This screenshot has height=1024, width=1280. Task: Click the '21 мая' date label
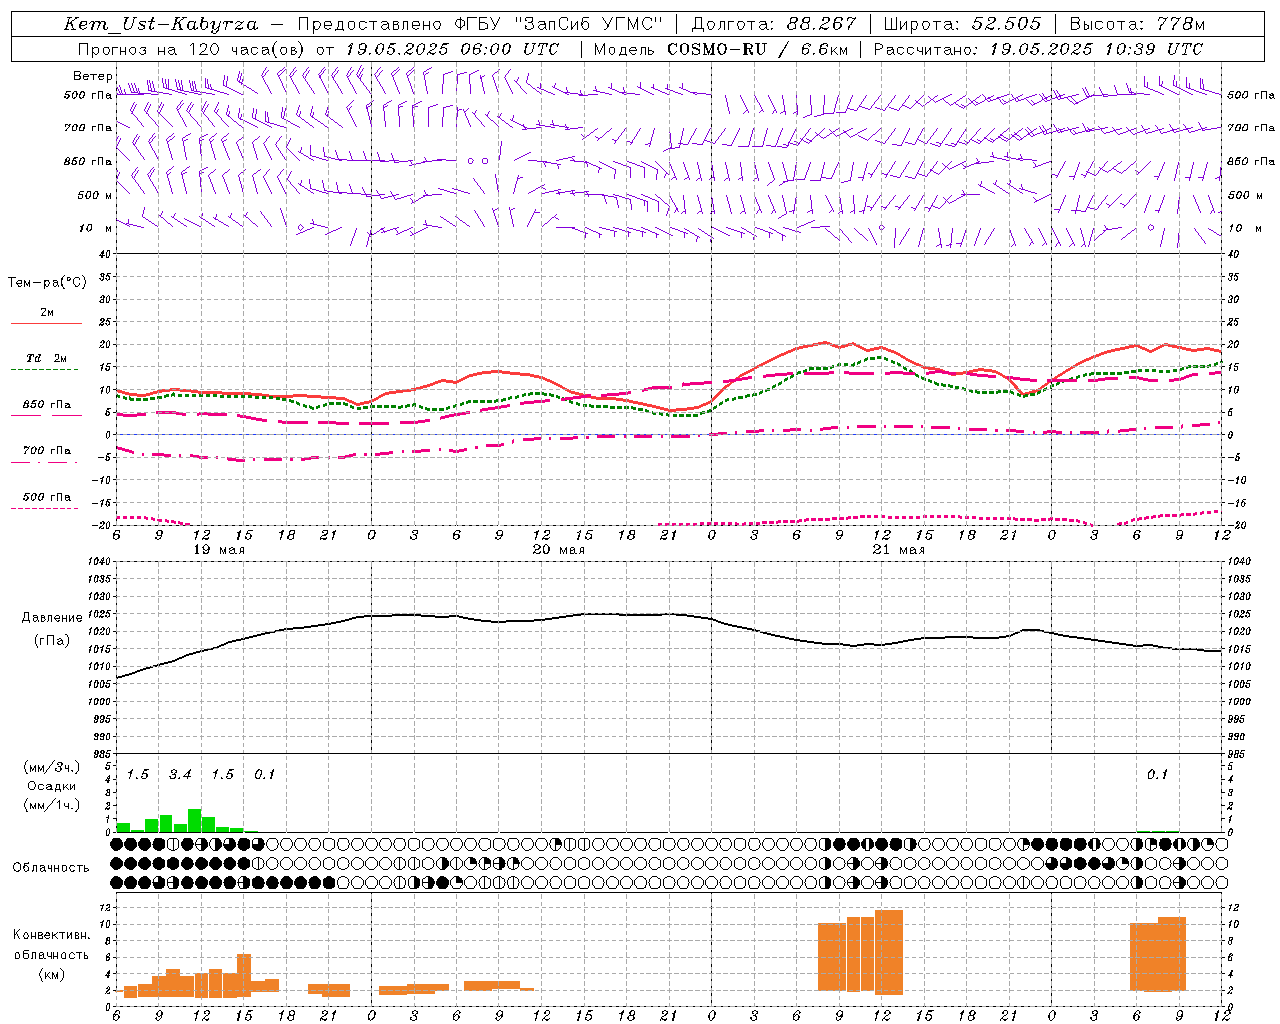point(898,550)
